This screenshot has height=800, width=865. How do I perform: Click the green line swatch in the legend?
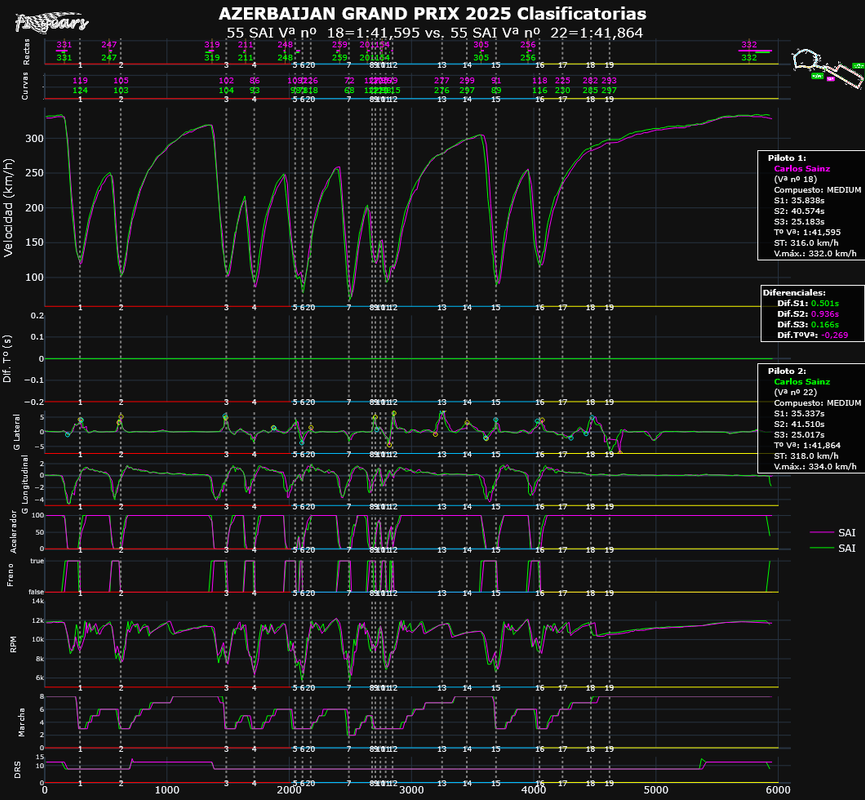click(x=821, y=548)
